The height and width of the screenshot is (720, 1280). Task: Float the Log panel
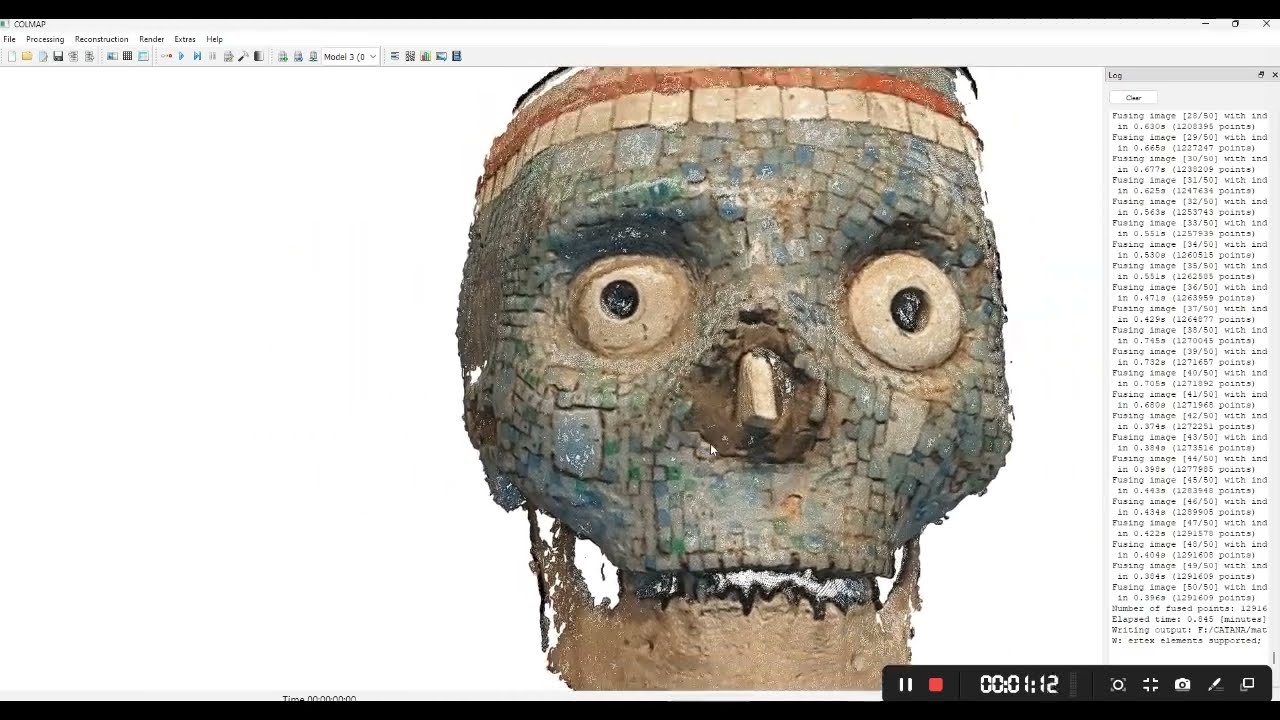point(1261,75)
